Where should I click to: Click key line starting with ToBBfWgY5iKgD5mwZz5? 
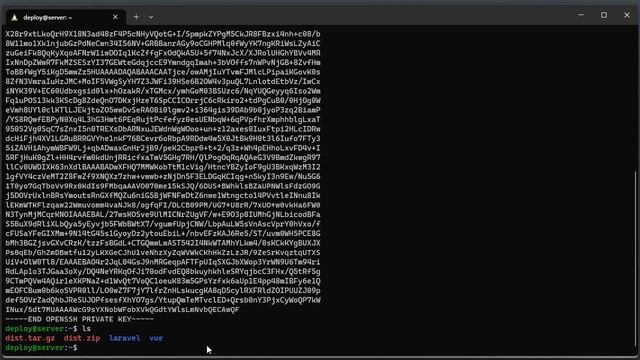pos(163,72)
